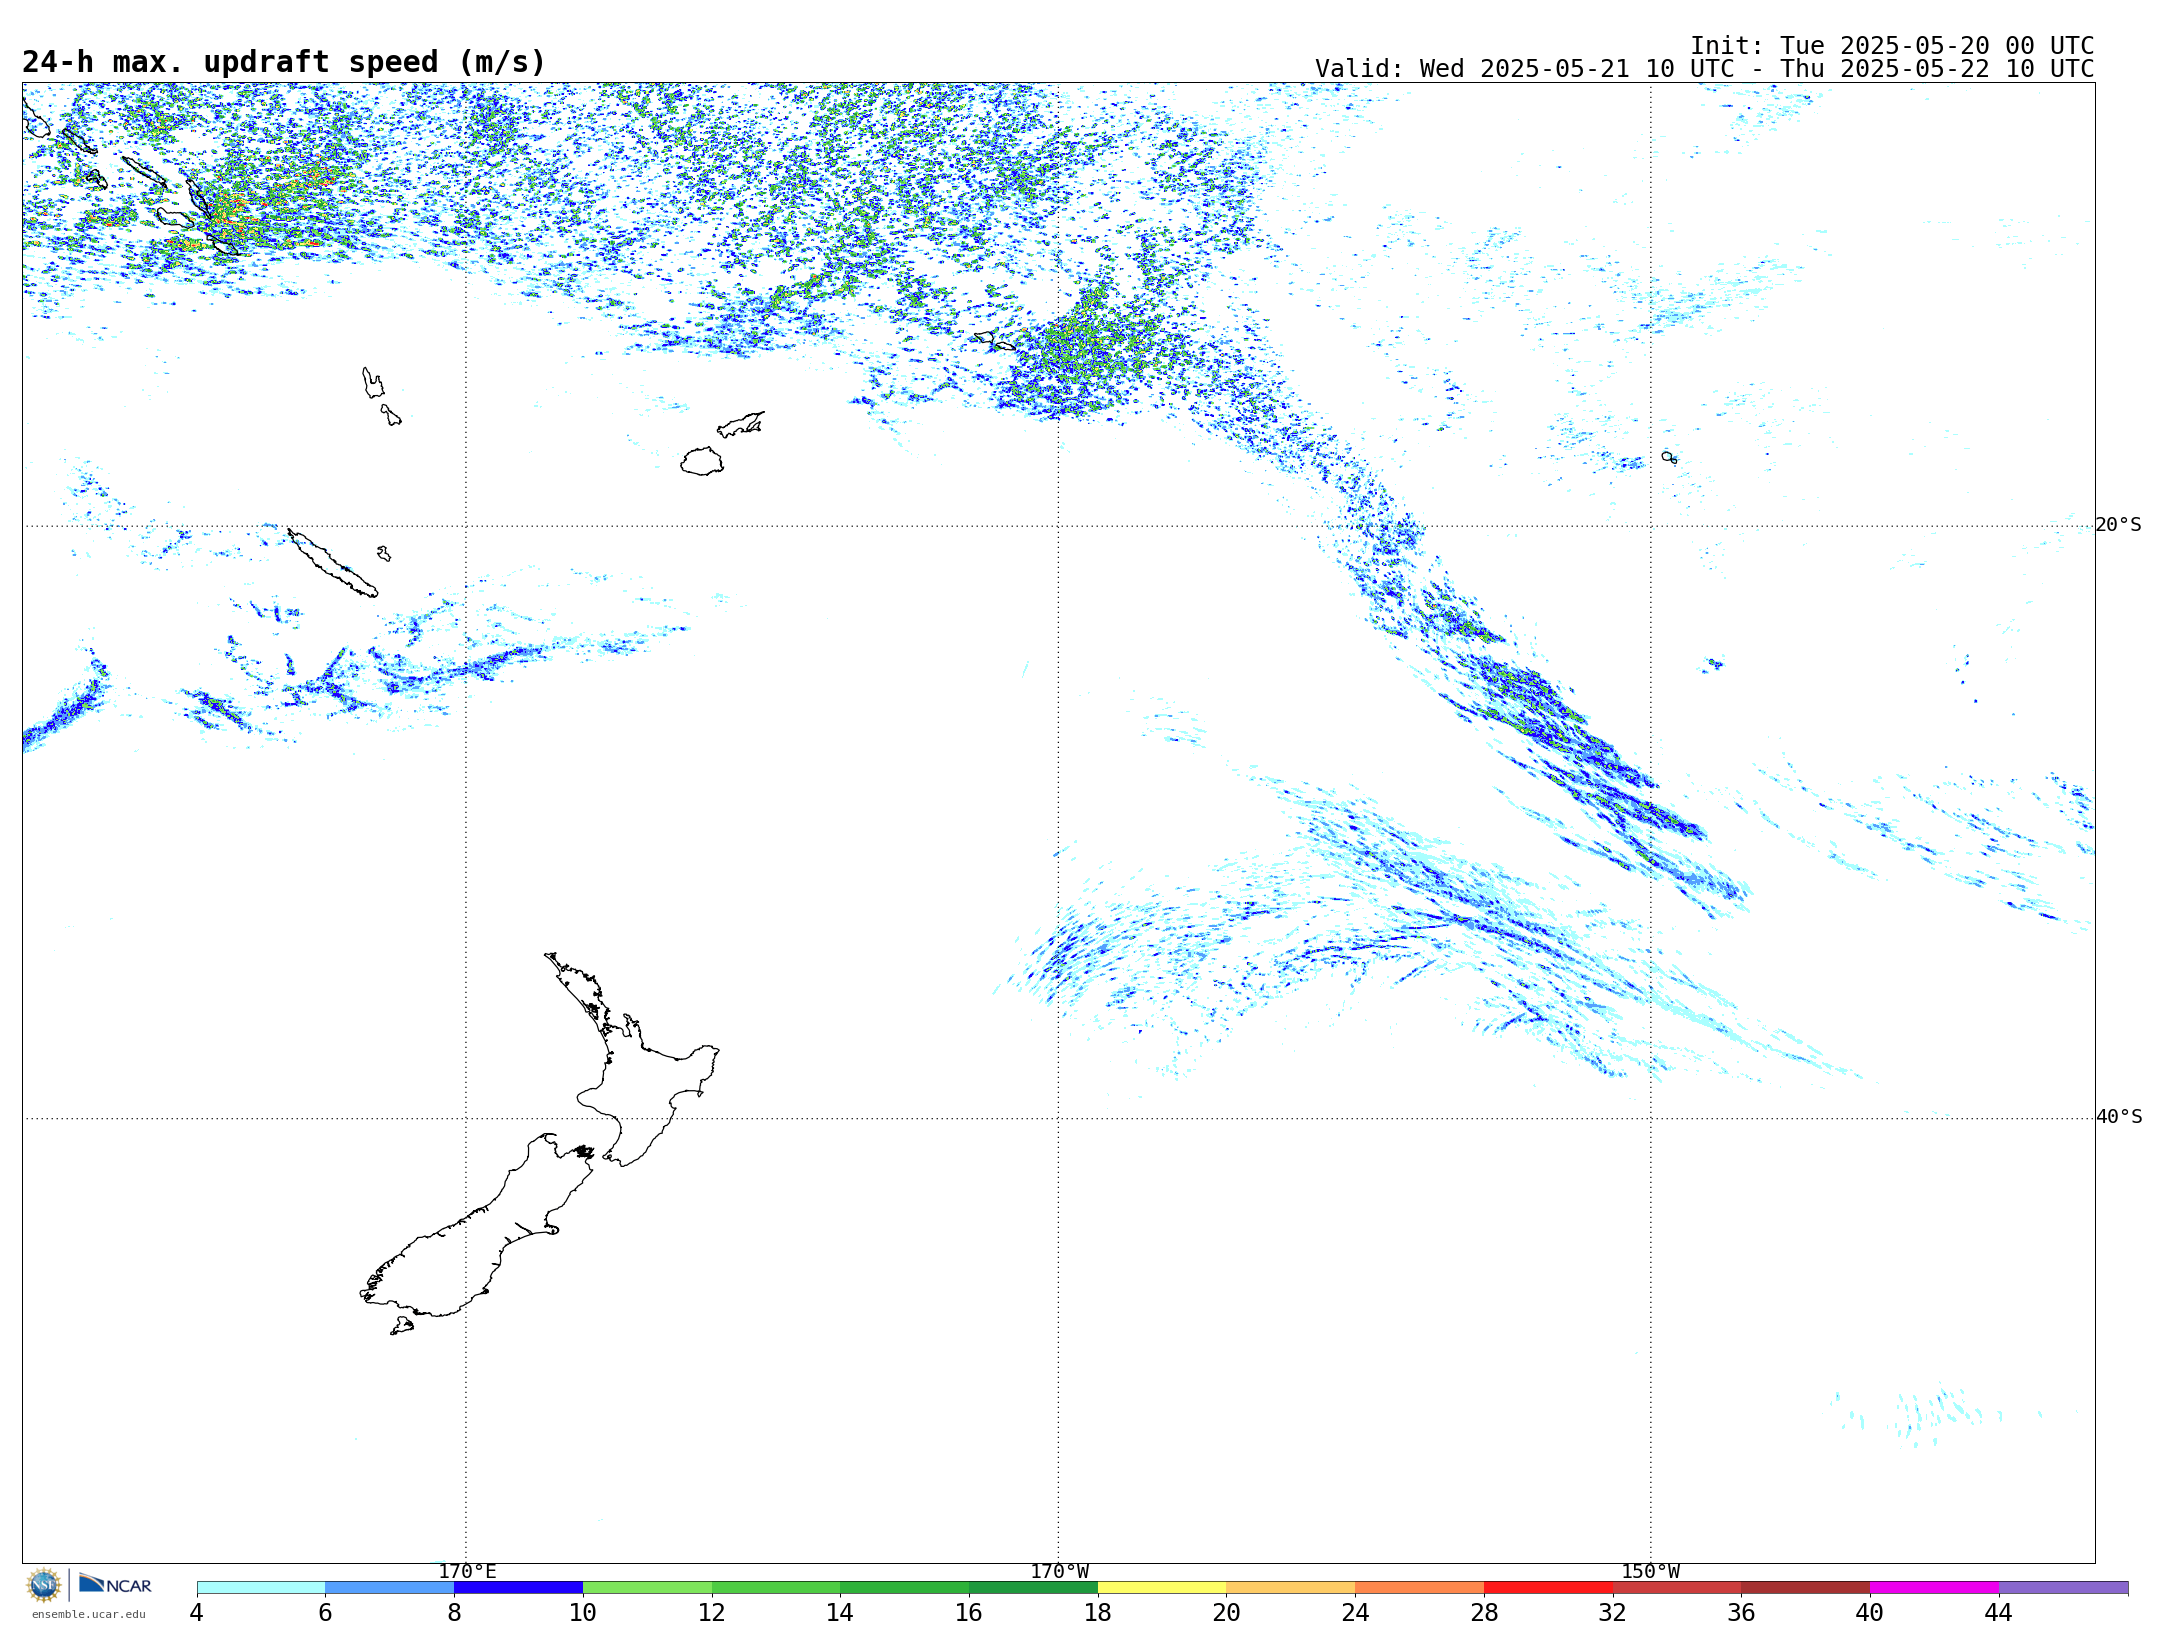The image size is (2160, 1626).
Task: Pick the light blue 6-8 color swatch
Action: click(390, 1588)
